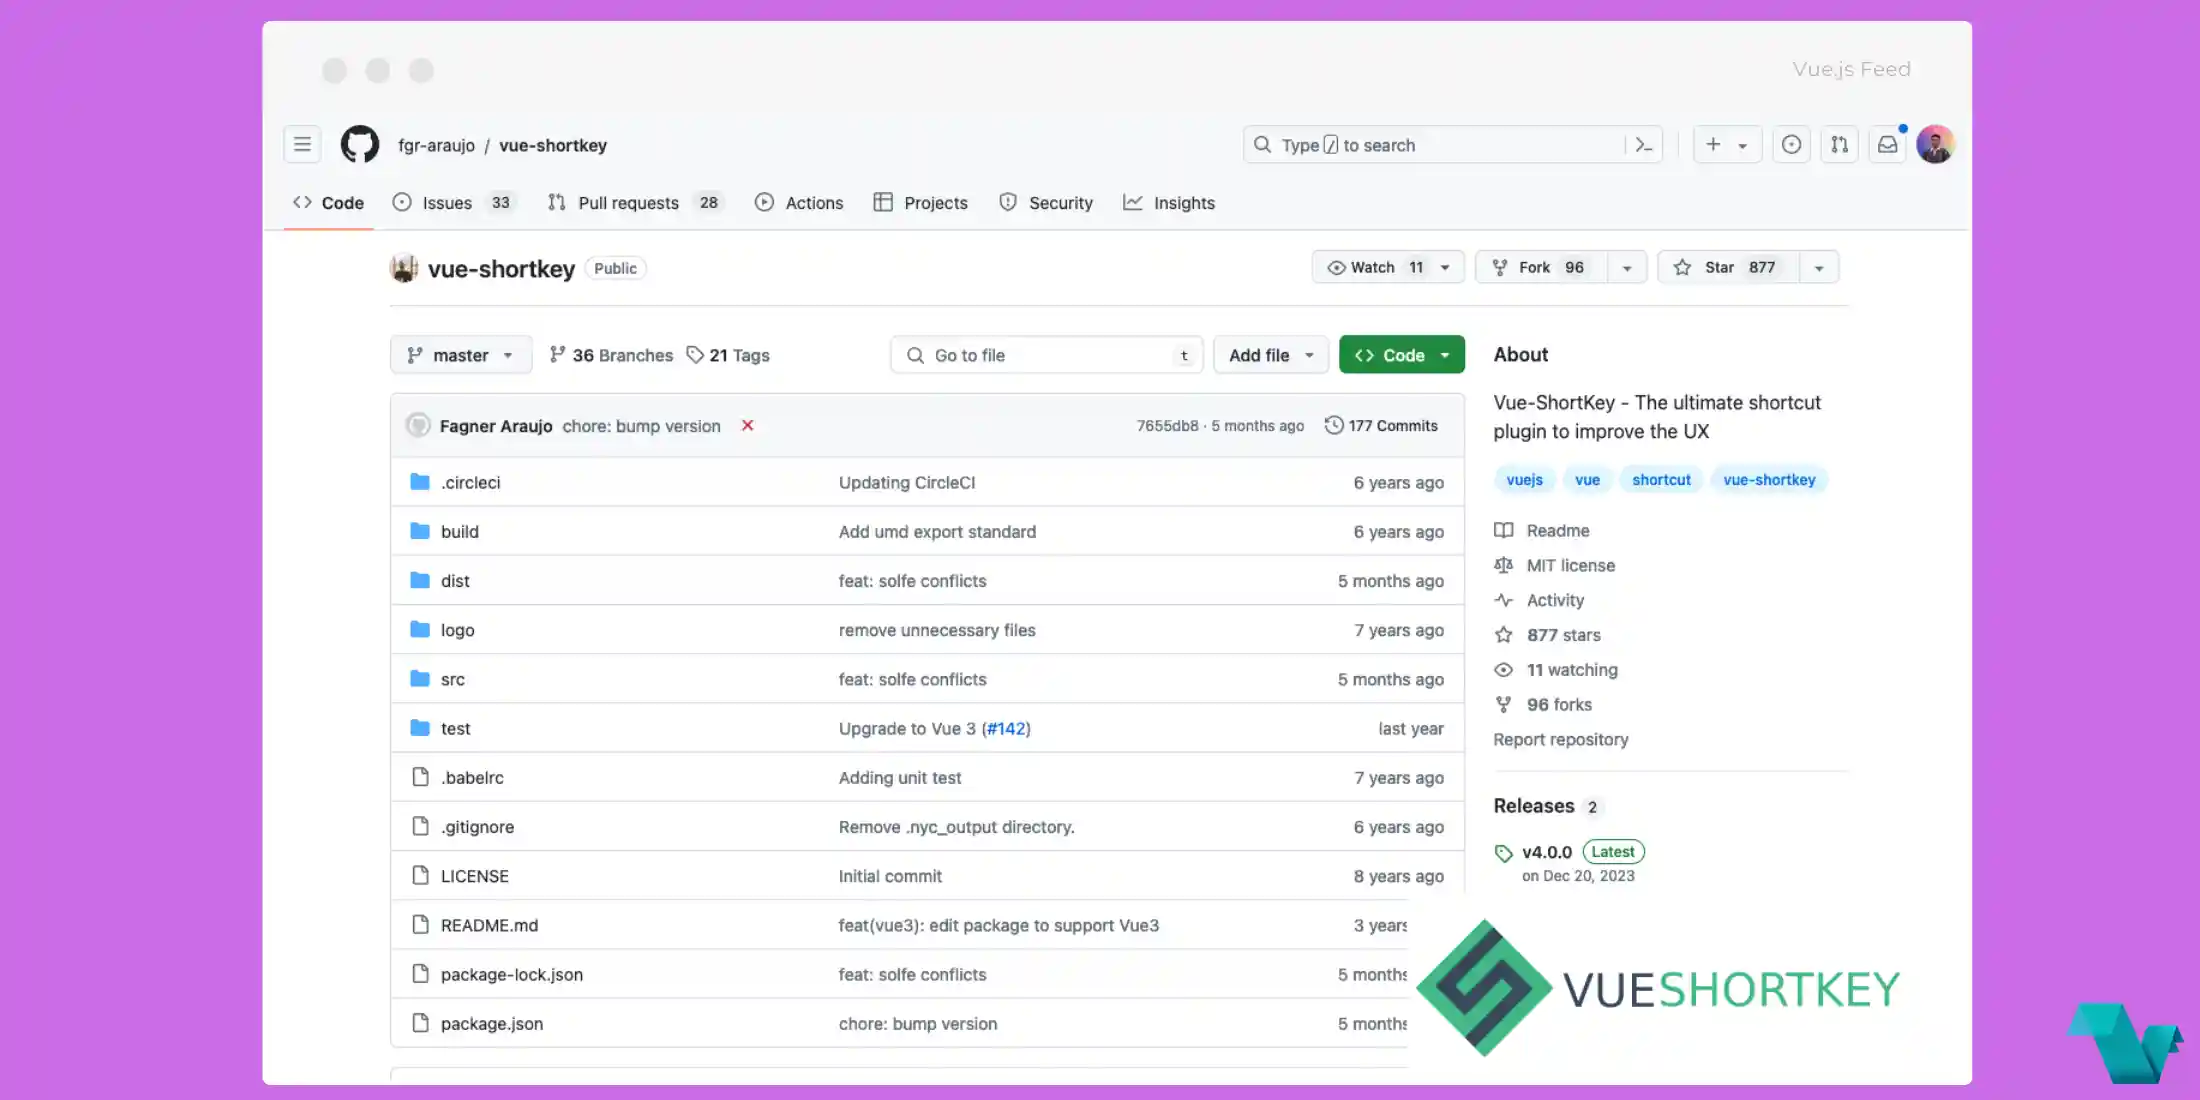Click the v4.0.0 release tag icon
2200x1100 pixels.
click(x=1503, y=853)
